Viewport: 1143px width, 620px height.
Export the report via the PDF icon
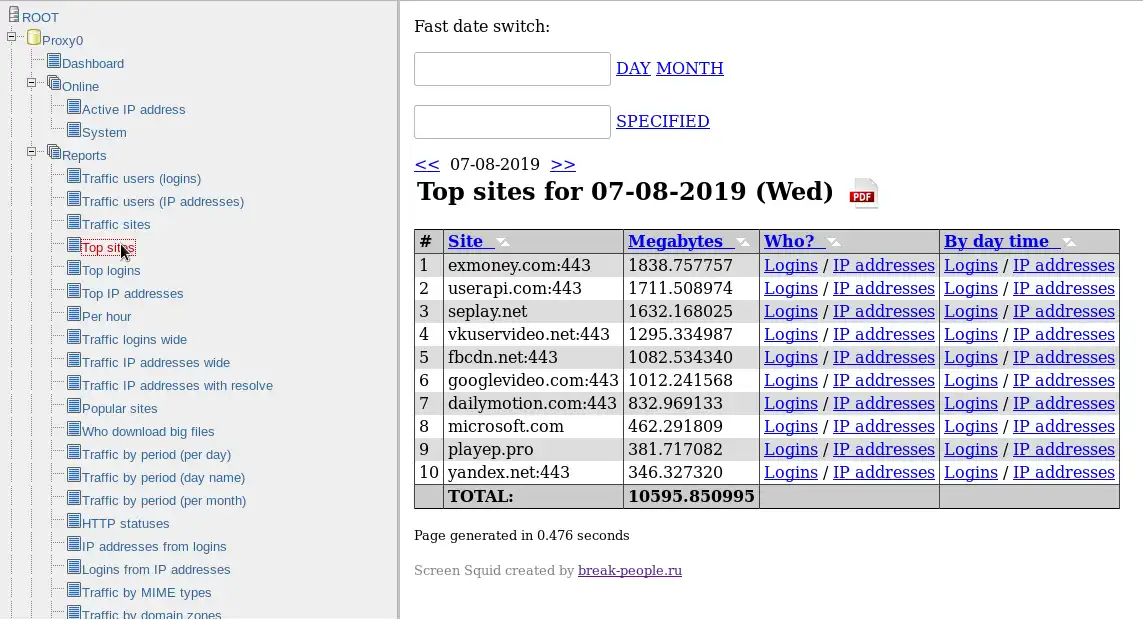coord(863,193)
